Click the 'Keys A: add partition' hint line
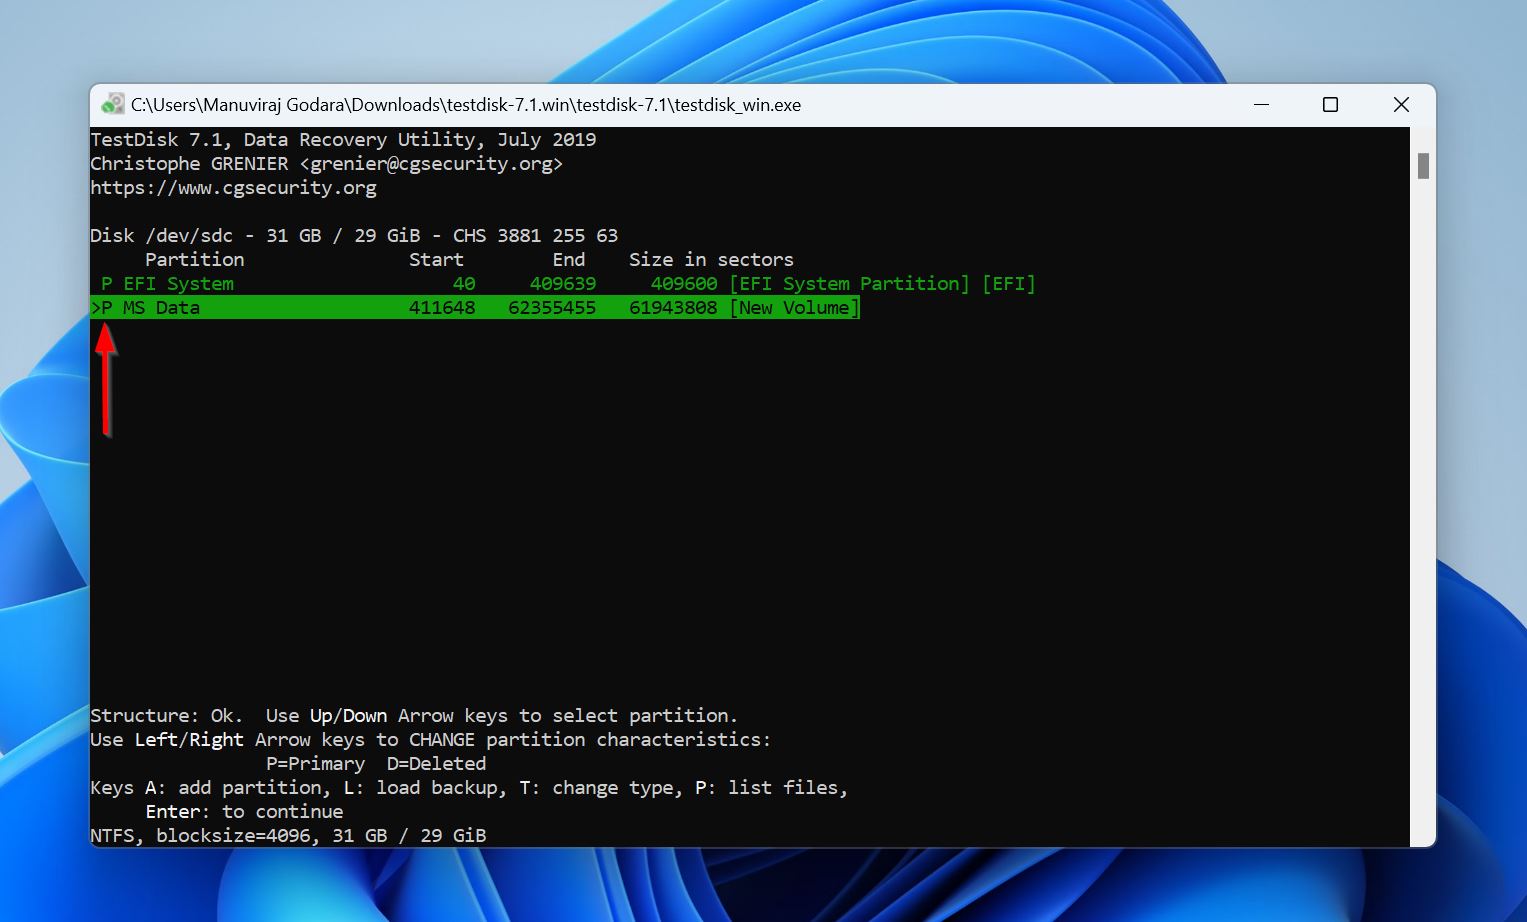The width and height of the screenshot is (1527, 922). [x=469, y=788]
